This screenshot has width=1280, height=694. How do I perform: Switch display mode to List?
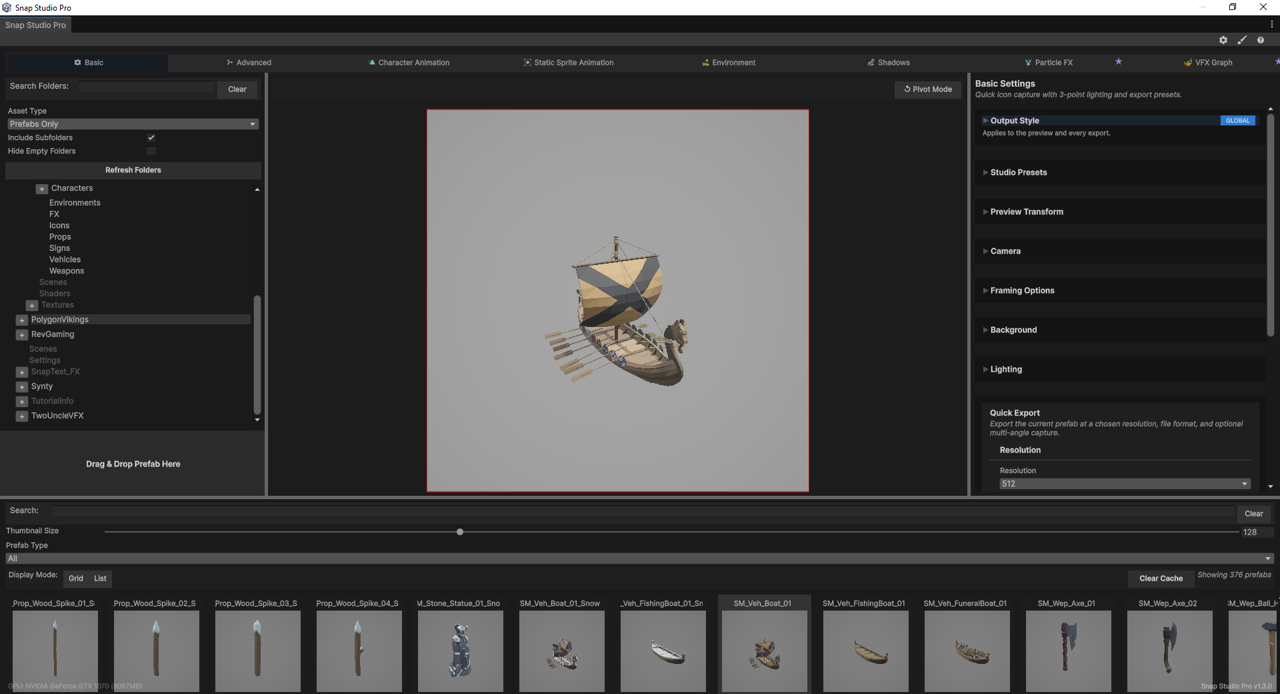(x=100, y=578)
